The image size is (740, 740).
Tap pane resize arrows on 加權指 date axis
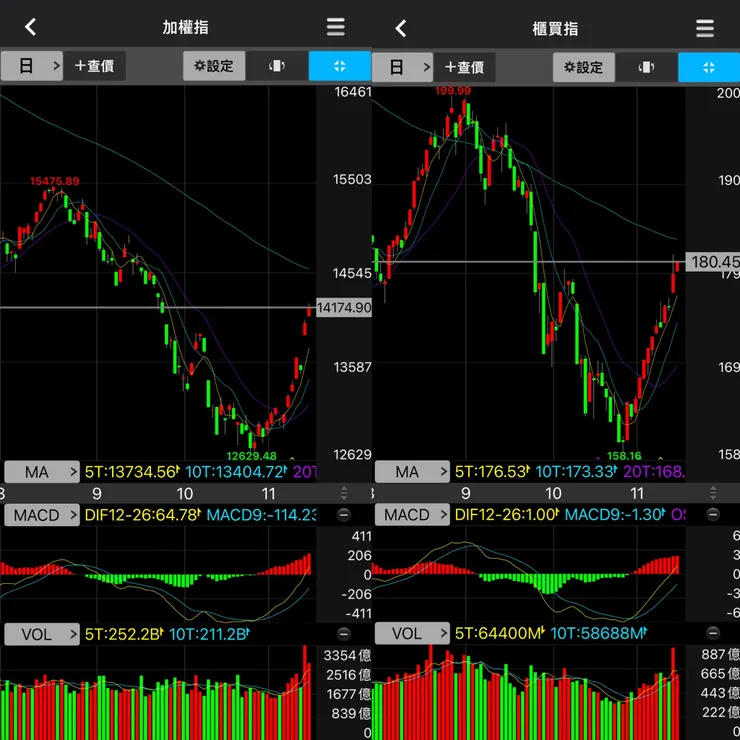coord(344,493)
